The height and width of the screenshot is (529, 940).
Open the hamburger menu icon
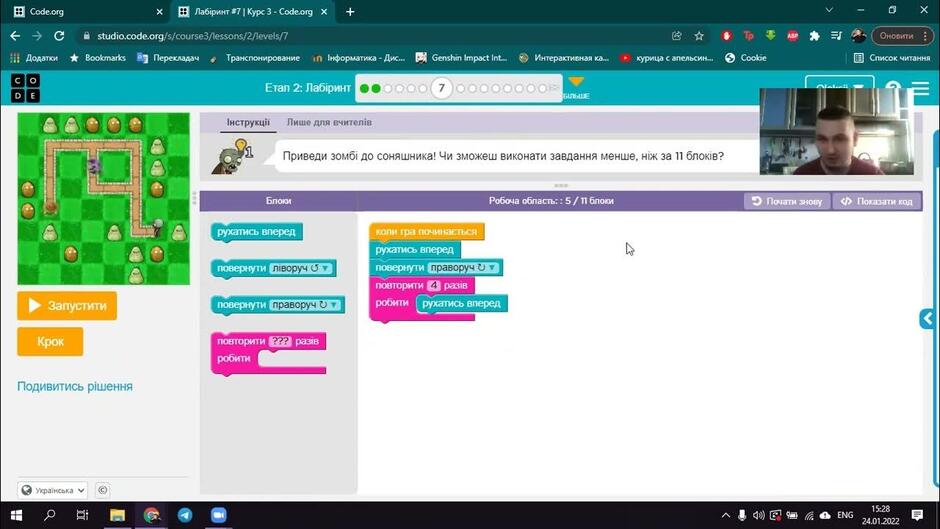(921, 88)
